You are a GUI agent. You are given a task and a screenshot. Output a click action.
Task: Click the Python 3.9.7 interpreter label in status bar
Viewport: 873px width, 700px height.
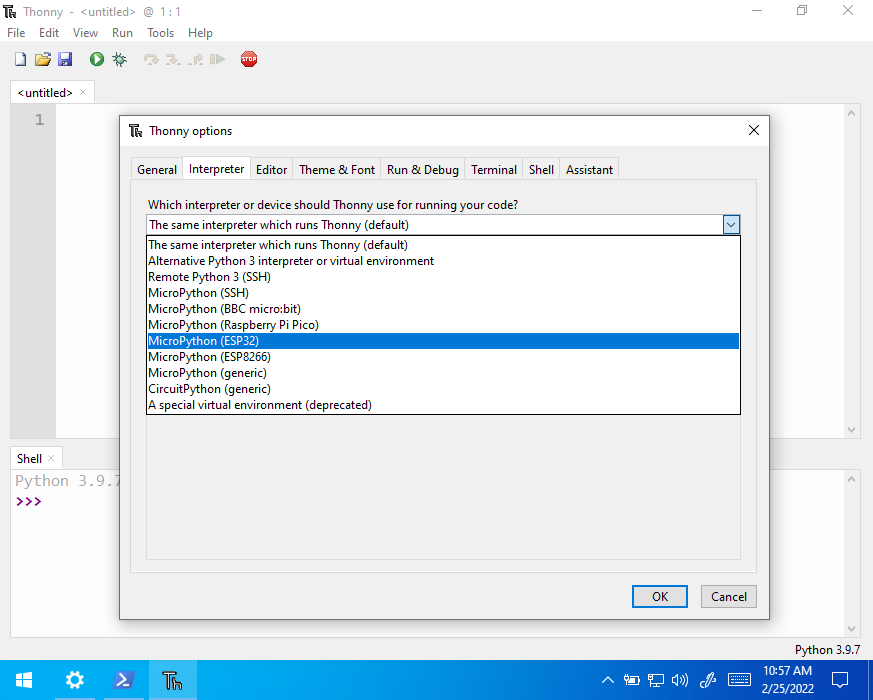point(827,650)
